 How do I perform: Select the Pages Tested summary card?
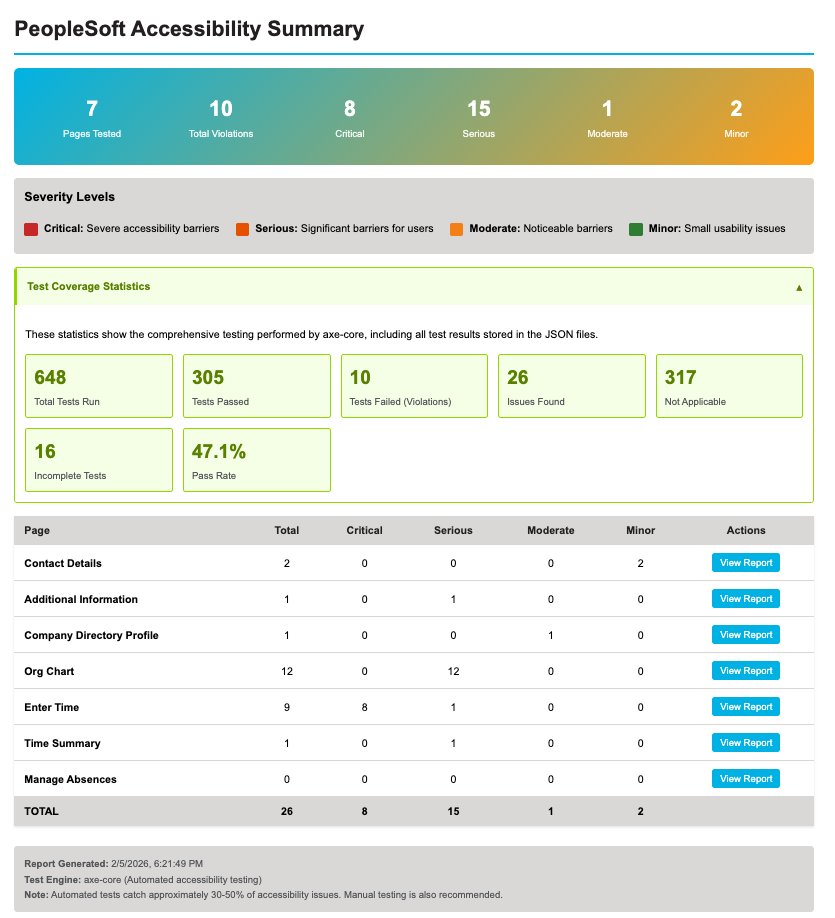click(92, 116)
